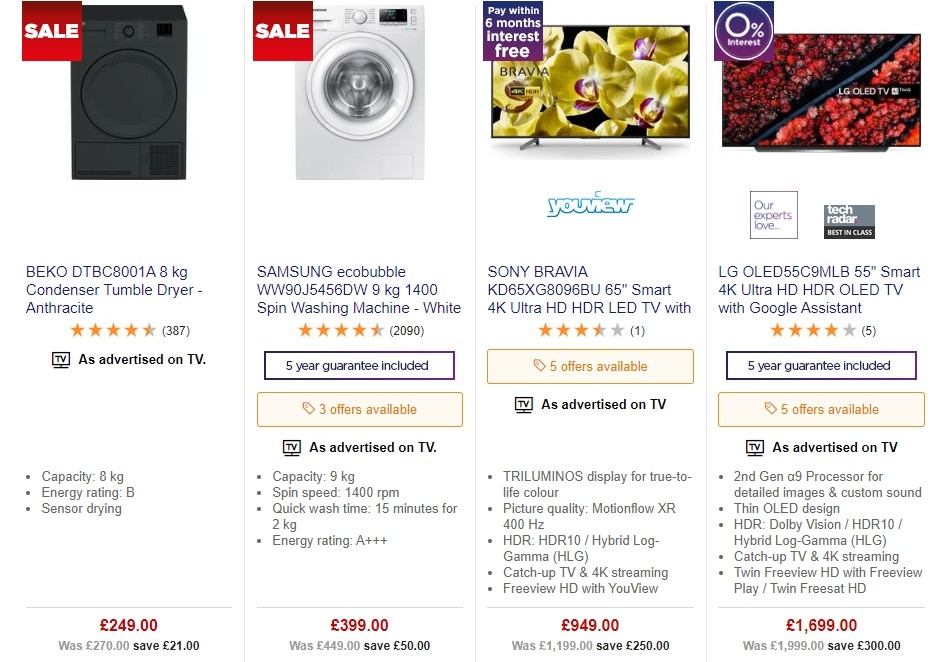Click the techradar Best in Class badge
This screenshot has width=947, height=662.
tap(849, 215)
